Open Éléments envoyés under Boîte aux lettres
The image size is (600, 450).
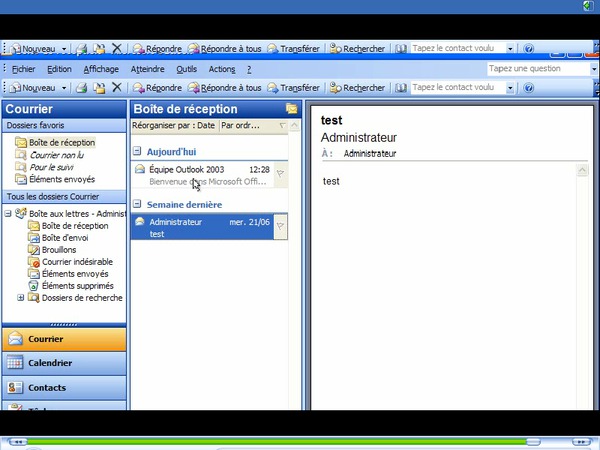tap(68, 274)
